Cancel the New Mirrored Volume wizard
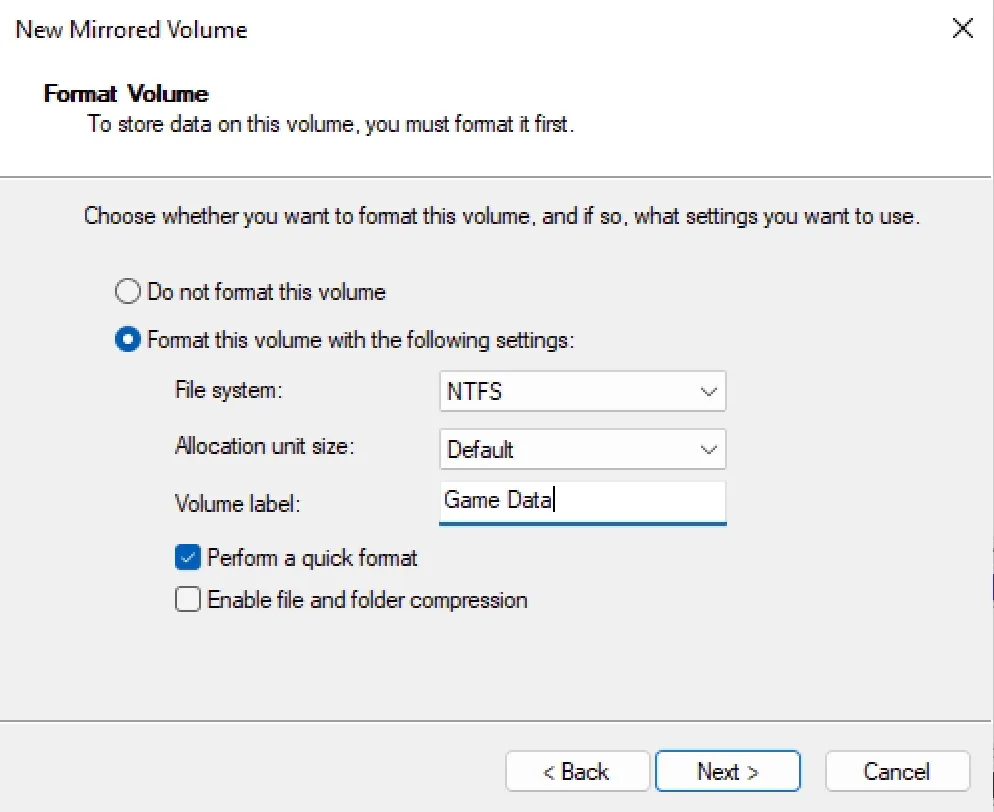 (897, 771)
